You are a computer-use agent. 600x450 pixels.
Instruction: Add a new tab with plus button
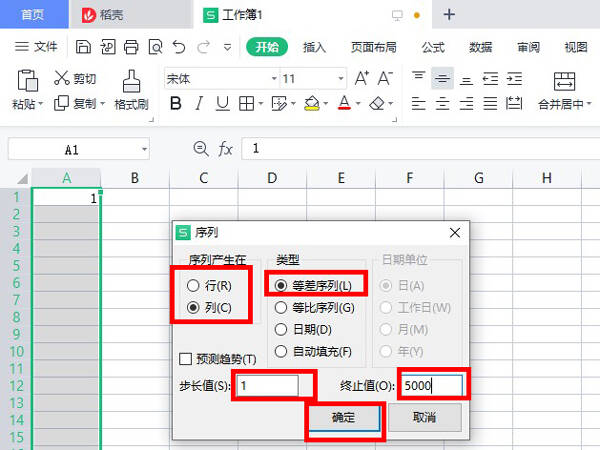[x=449, y=15]
